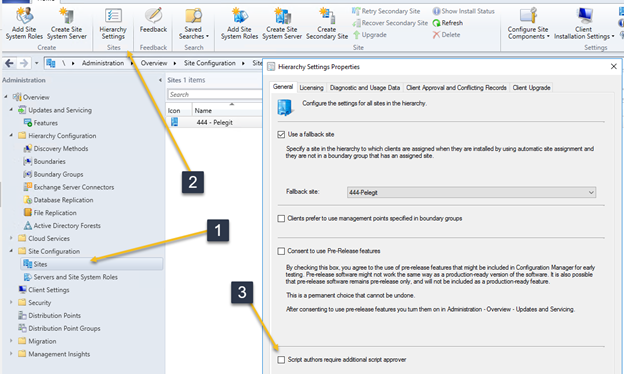Screen dimensions: 624x374
Task: Open the navigation history dropdown arrow
Action: [x=37, y=63]
